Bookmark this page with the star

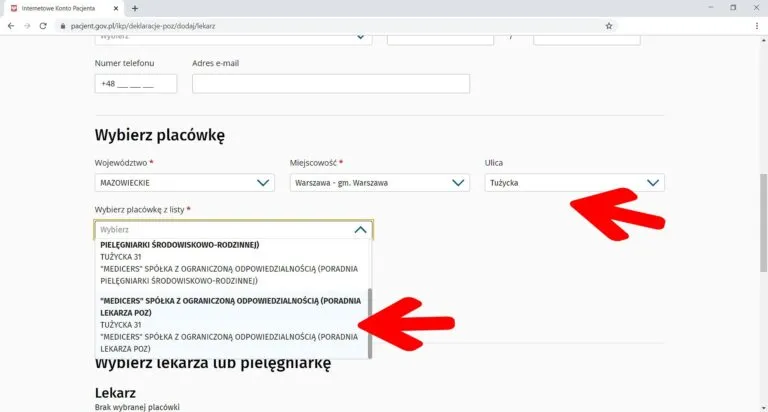click(x=608, y=26)
